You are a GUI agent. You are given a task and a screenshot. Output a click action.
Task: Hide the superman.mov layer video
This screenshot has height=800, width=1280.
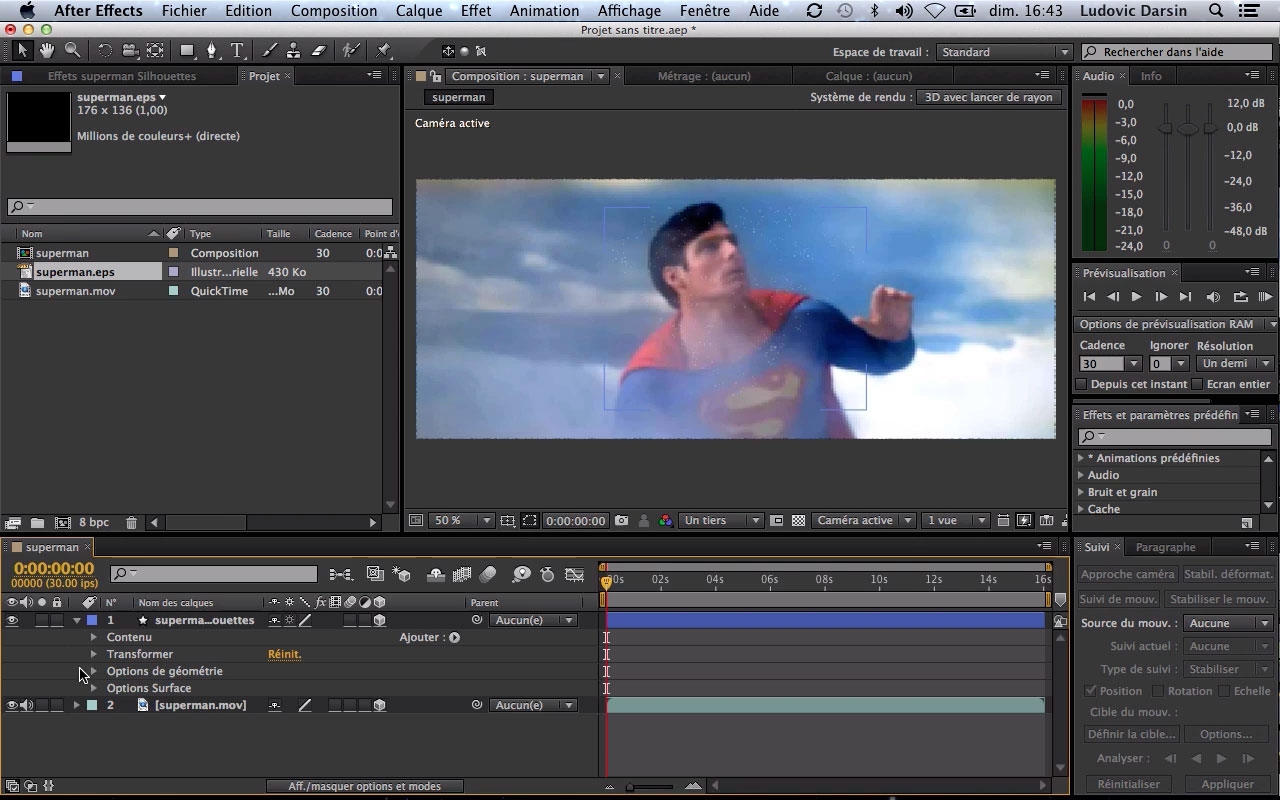[x=12, y=705]
